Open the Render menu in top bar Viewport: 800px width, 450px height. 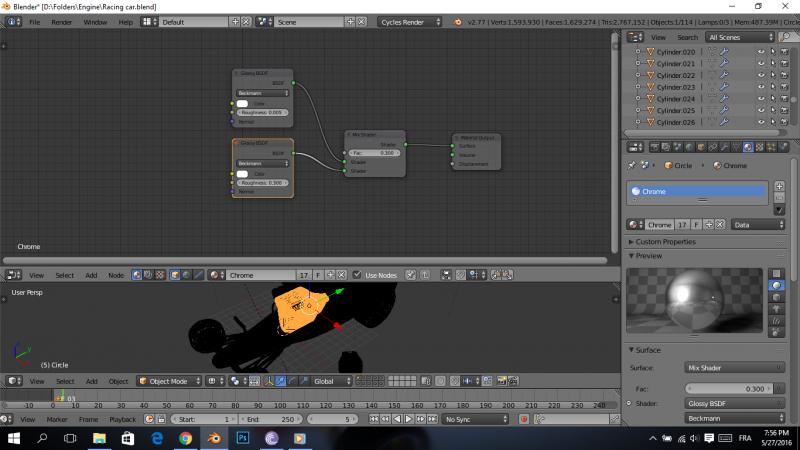coord(62,21)
